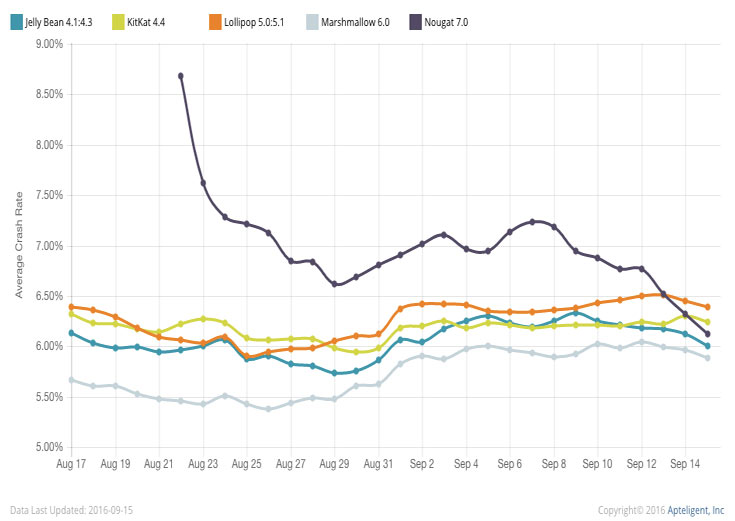Click the Sep 2 x-axis date label
The height and width of the screenshot is (521, 735).
click(422, 465)
